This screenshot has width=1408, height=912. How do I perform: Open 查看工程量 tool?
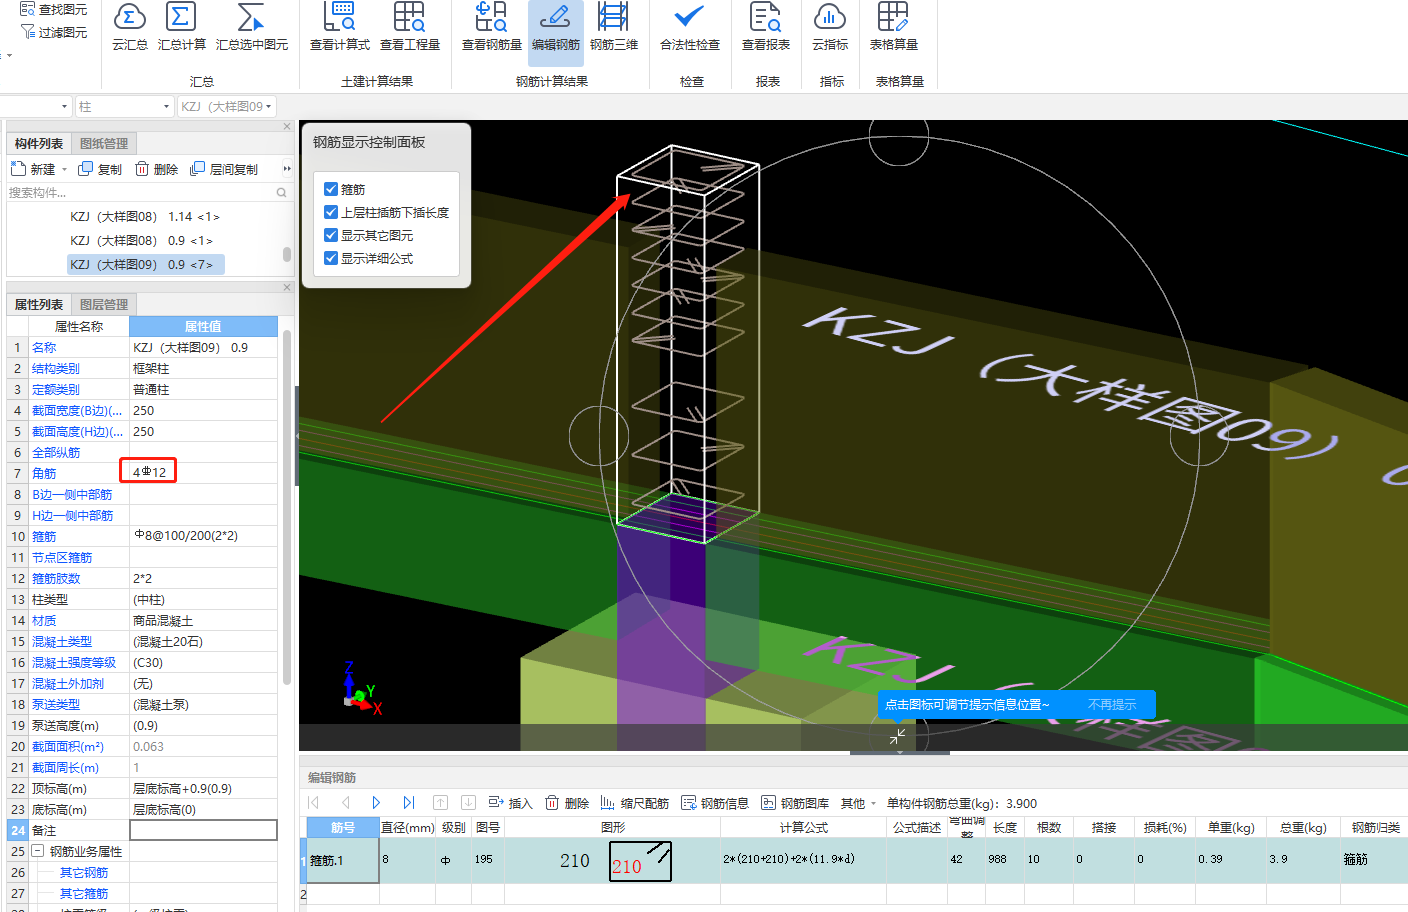[x=410, y=27]
